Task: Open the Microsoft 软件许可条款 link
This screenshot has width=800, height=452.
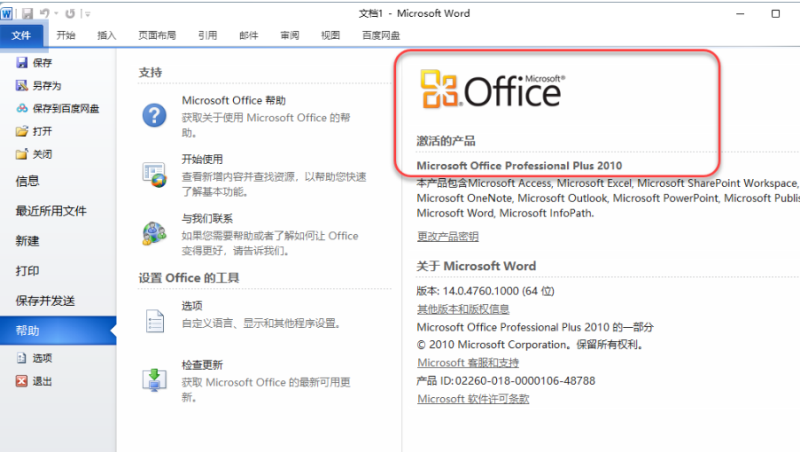Action: [x=473, y=399]
